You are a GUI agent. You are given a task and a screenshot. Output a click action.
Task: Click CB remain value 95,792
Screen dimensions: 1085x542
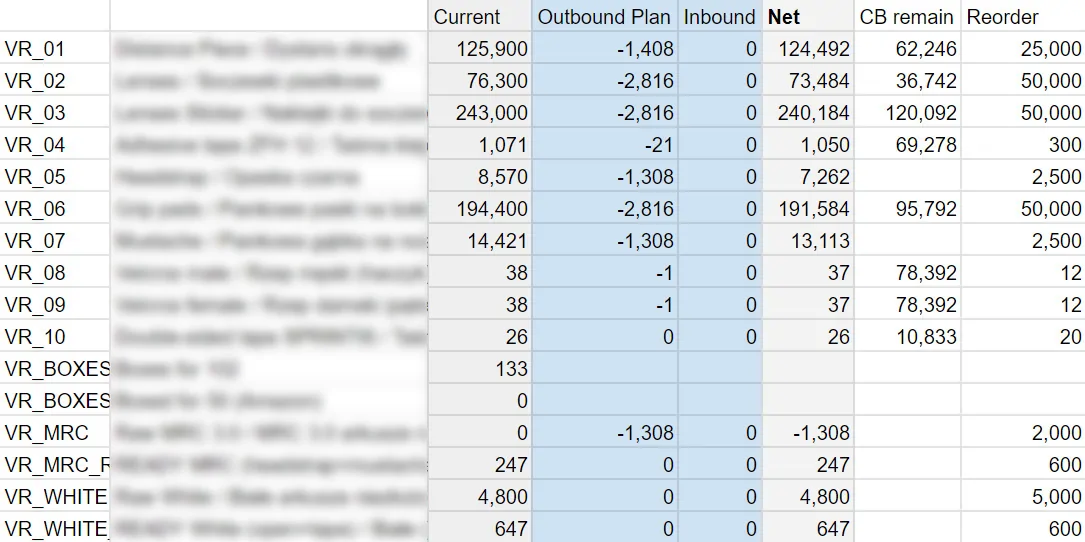906,209
